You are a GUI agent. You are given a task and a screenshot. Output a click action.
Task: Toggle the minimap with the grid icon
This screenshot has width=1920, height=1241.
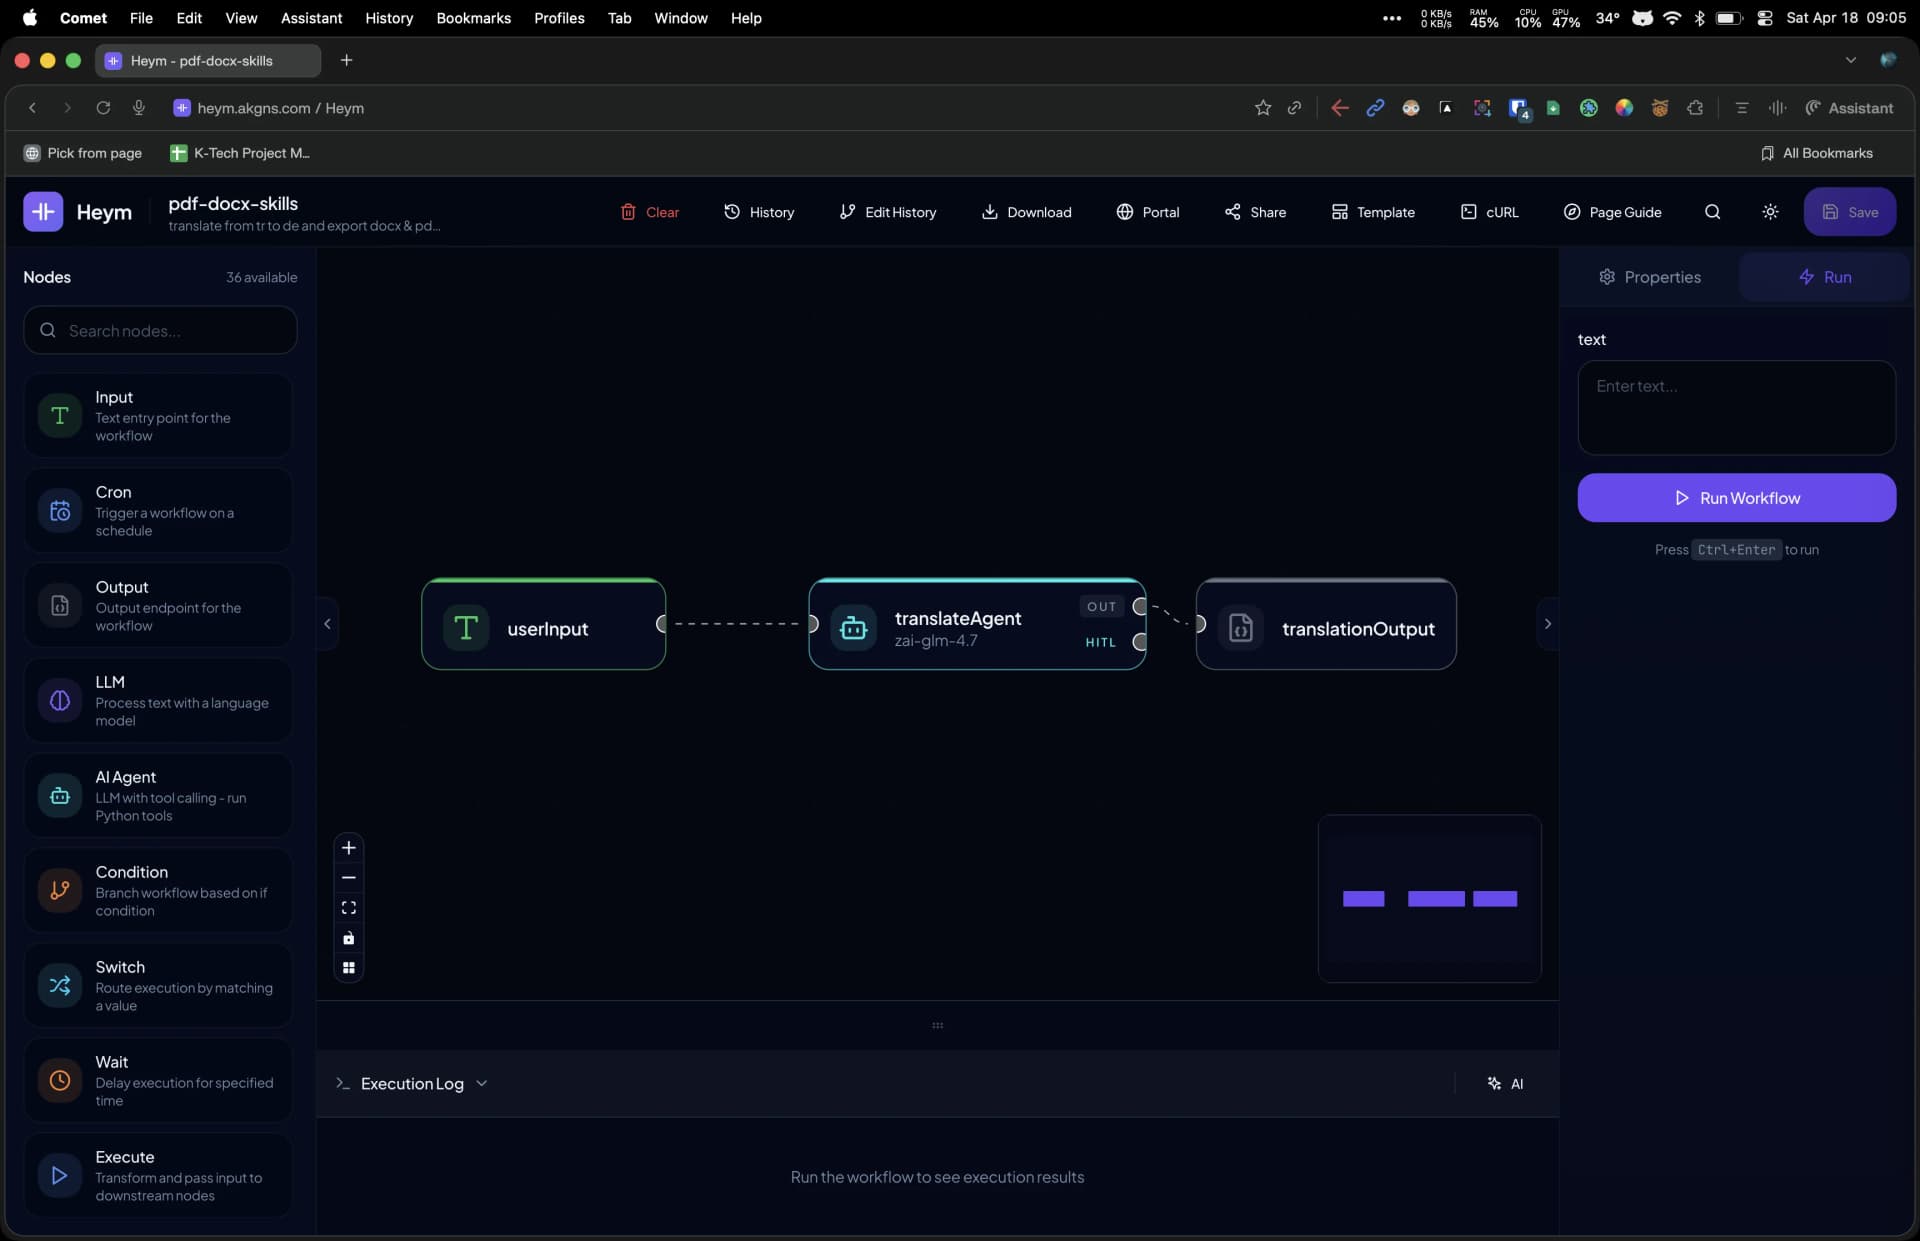[x=349, y=967]
